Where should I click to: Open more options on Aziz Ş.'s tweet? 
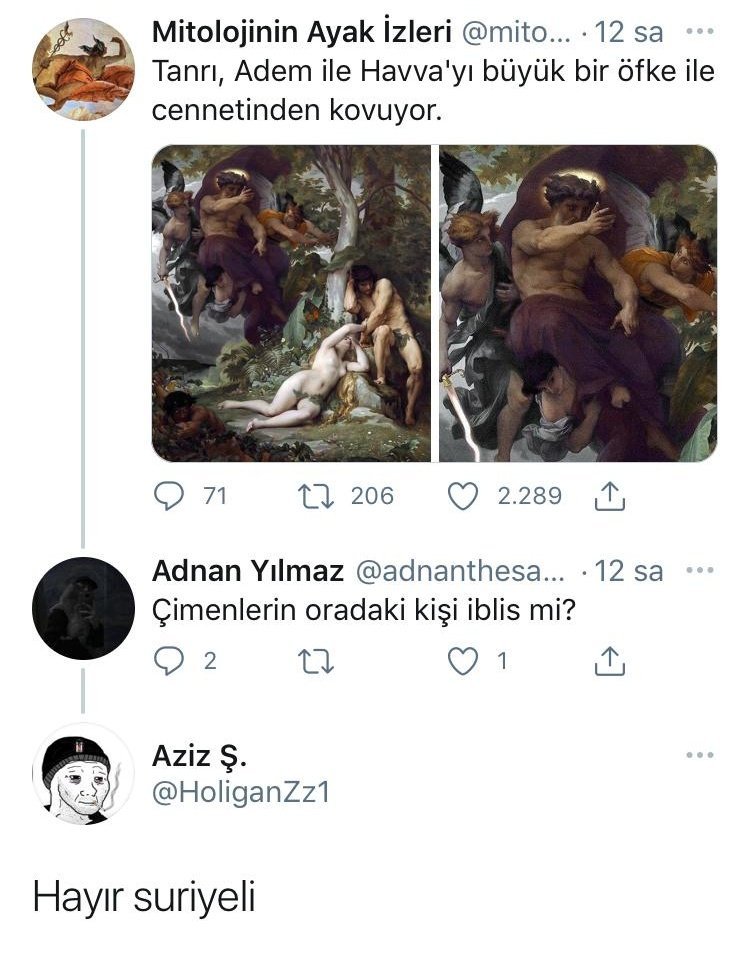tap(699, 756)
